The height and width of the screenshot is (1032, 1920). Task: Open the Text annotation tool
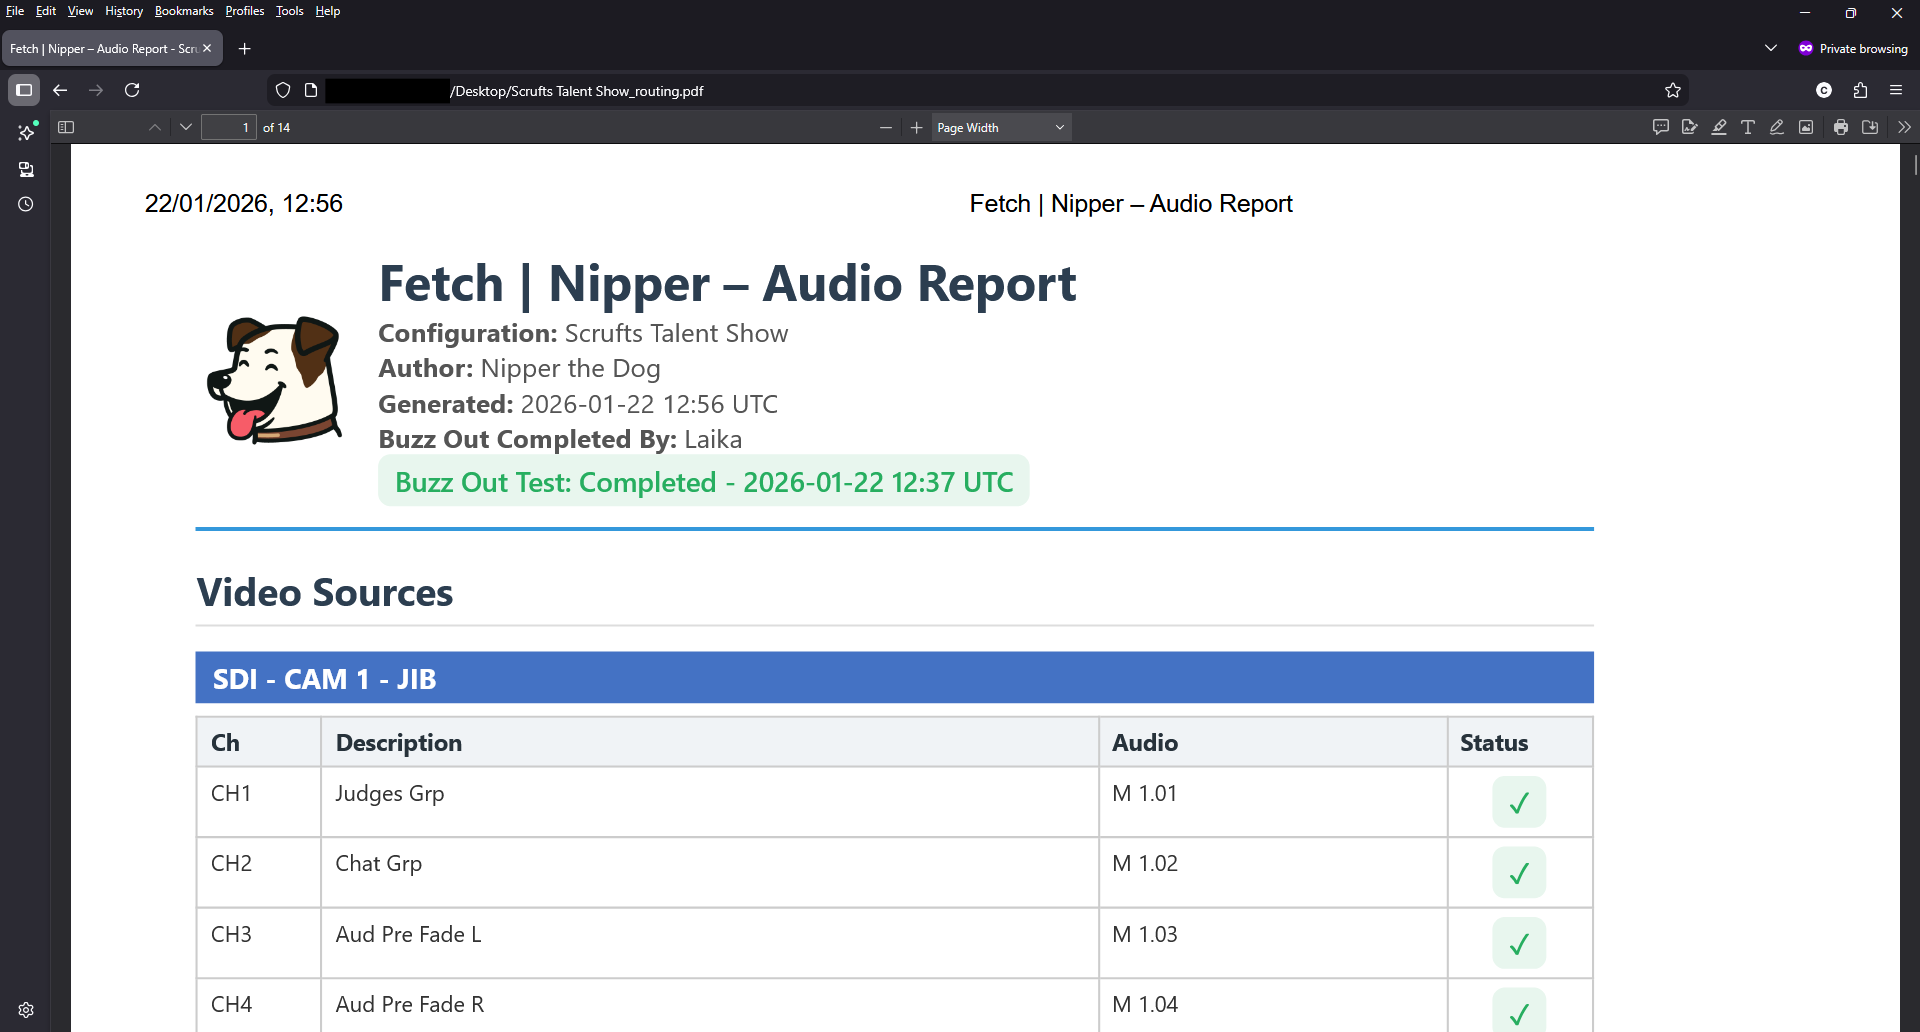click(1748, 127)
